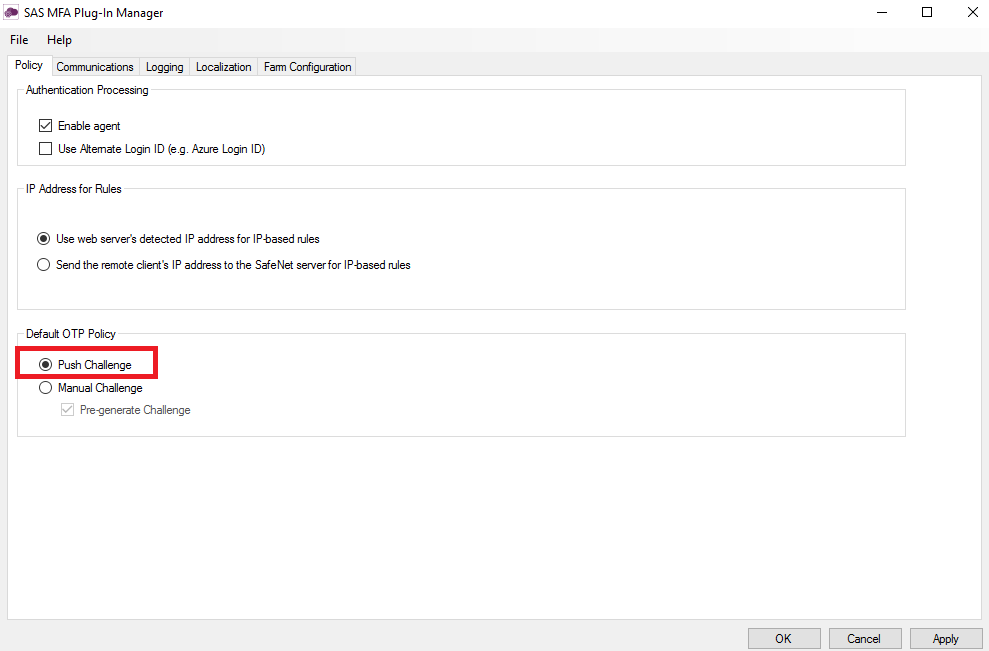Viewport: 989px width, 651px height.
Task: Click the SAS MFA app icon in title bar
Action: [12, 13]
